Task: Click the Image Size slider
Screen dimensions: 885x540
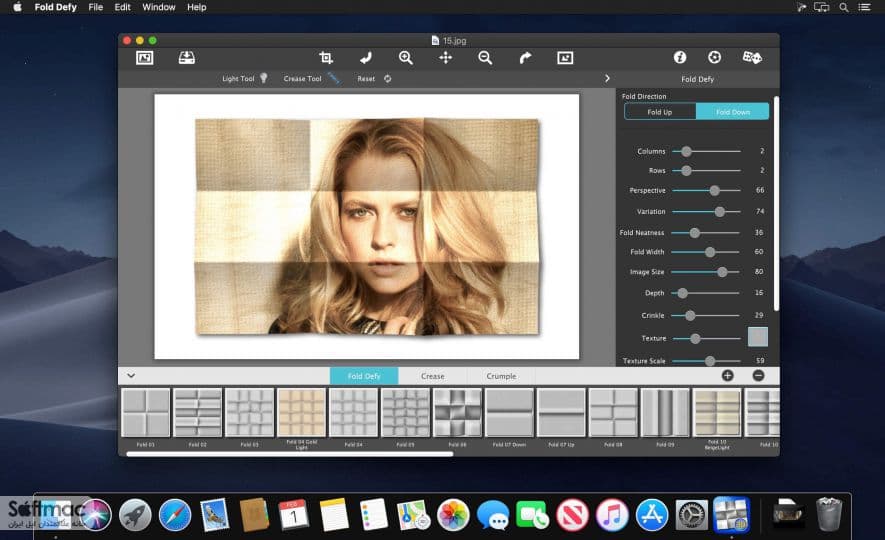Action: coord(706,272)
